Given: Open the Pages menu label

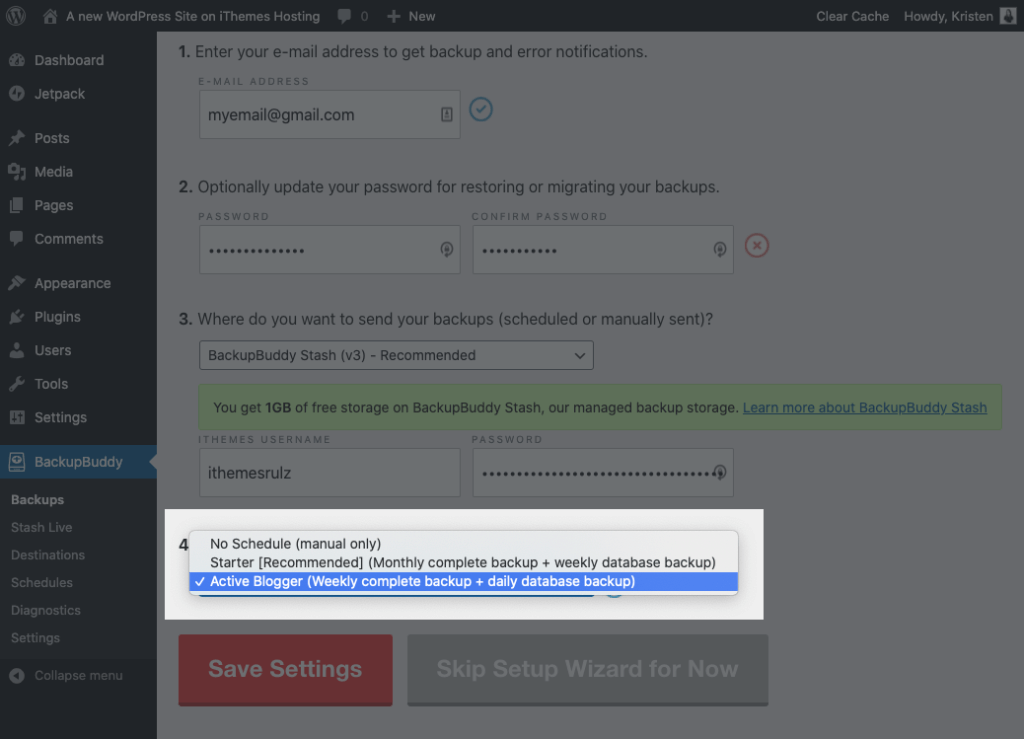Looking at the screenshot, I should [54, 205].
